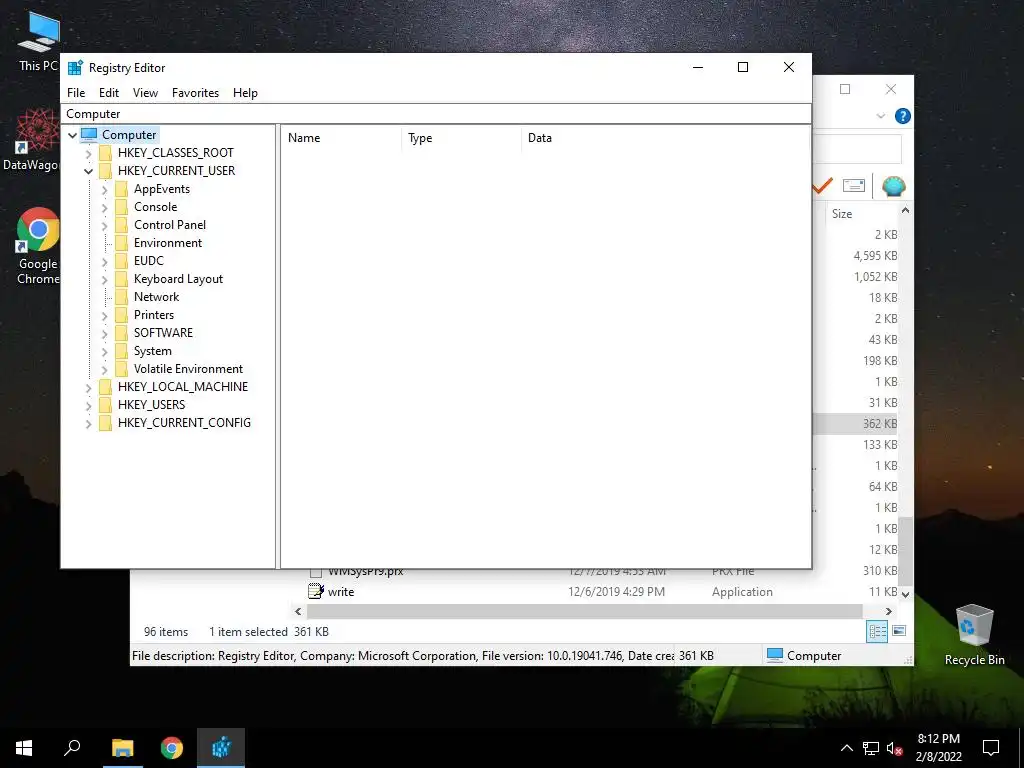Select the Network key
Screen dimensions: 1024x768
click(x=156, y=296)
